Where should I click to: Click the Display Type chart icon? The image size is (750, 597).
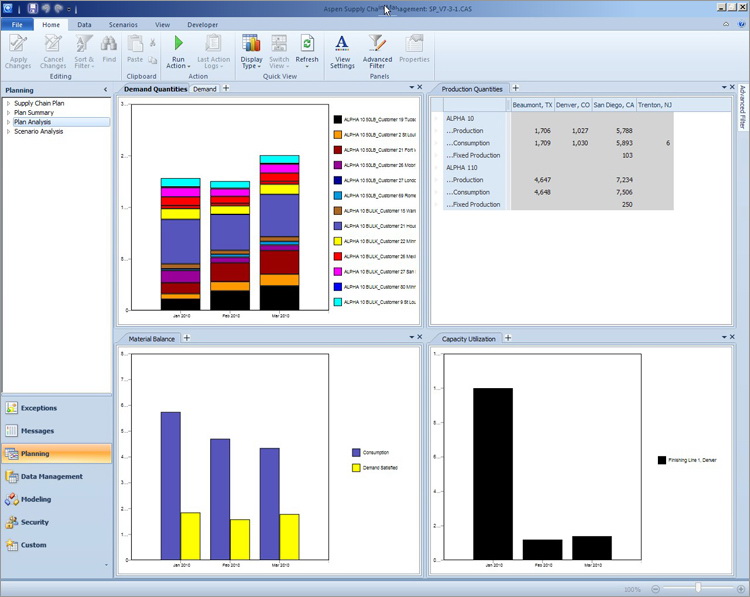(x=251, y=44)
